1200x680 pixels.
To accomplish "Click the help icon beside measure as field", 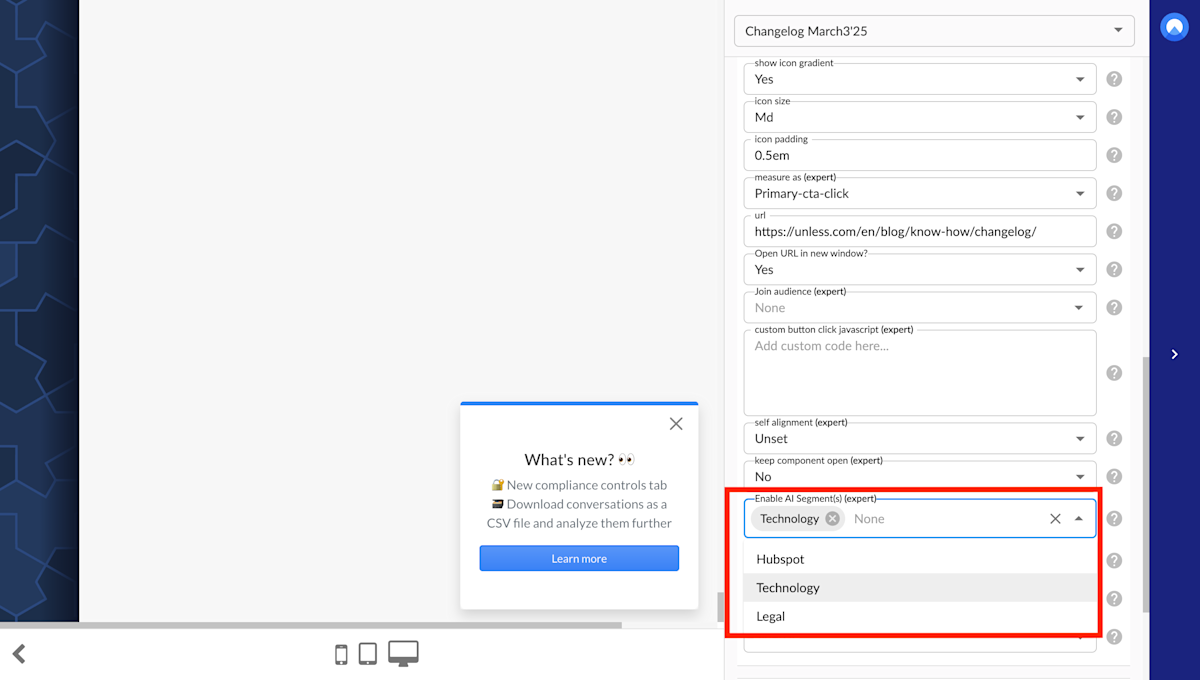I will pos(1114,193).
